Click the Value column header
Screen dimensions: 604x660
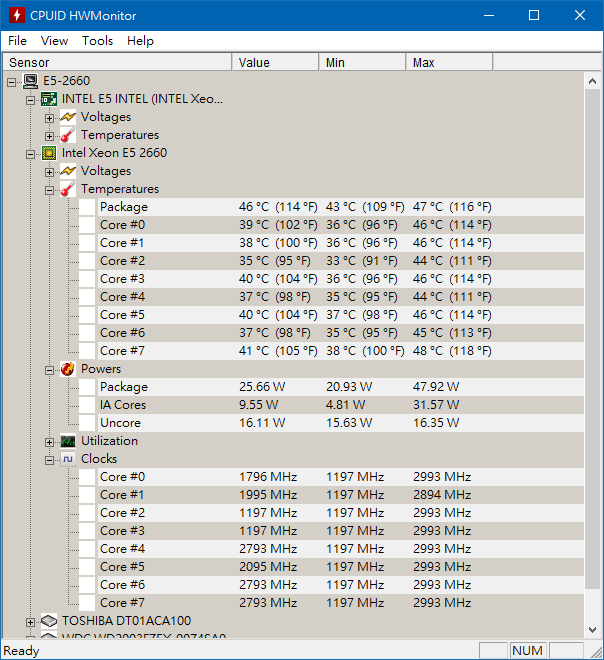click(x=275, y=62)
